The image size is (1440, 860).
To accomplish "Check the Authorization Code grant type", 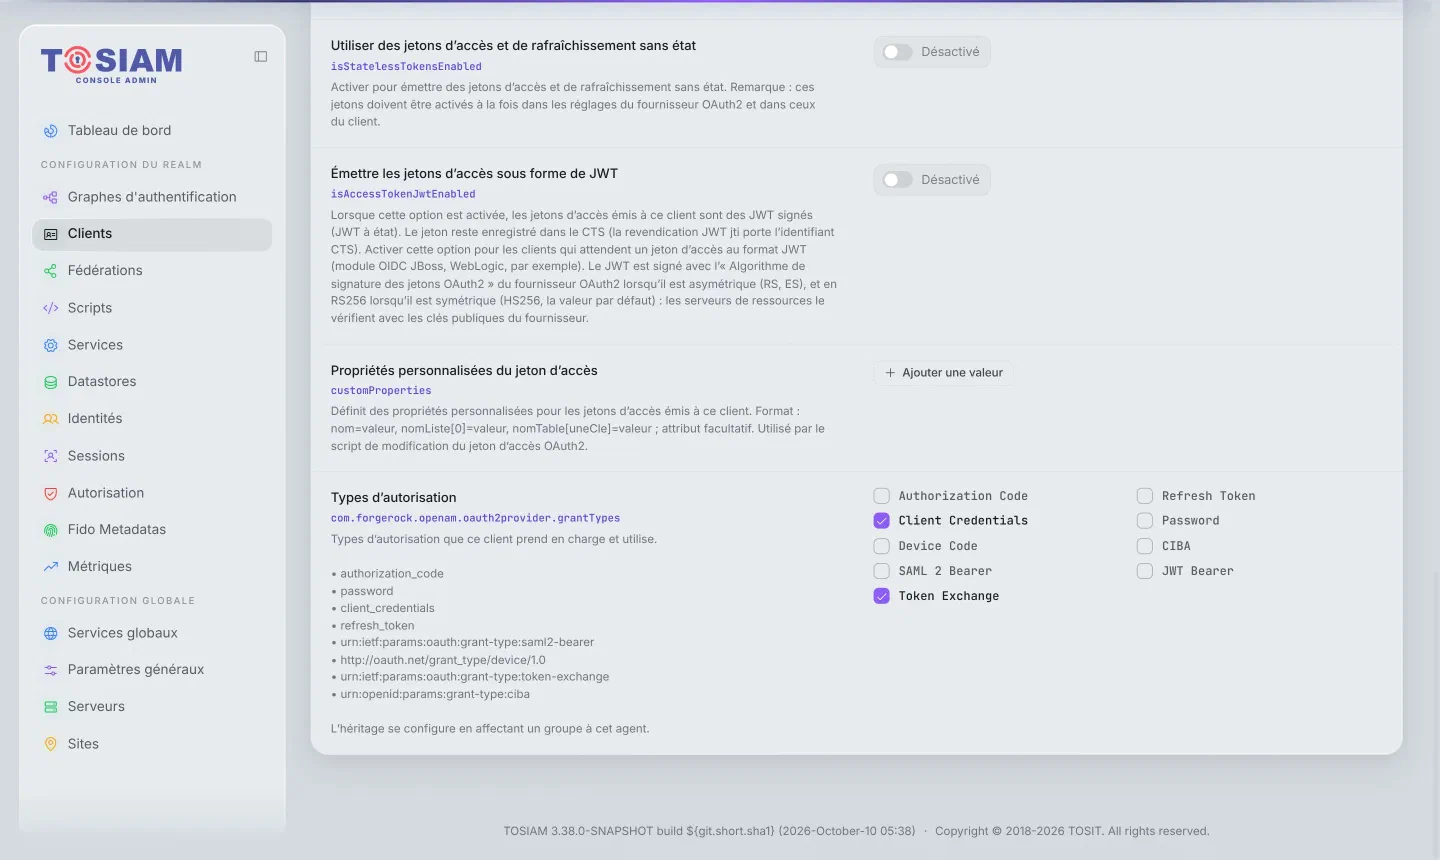I will (x=881, y=496).
